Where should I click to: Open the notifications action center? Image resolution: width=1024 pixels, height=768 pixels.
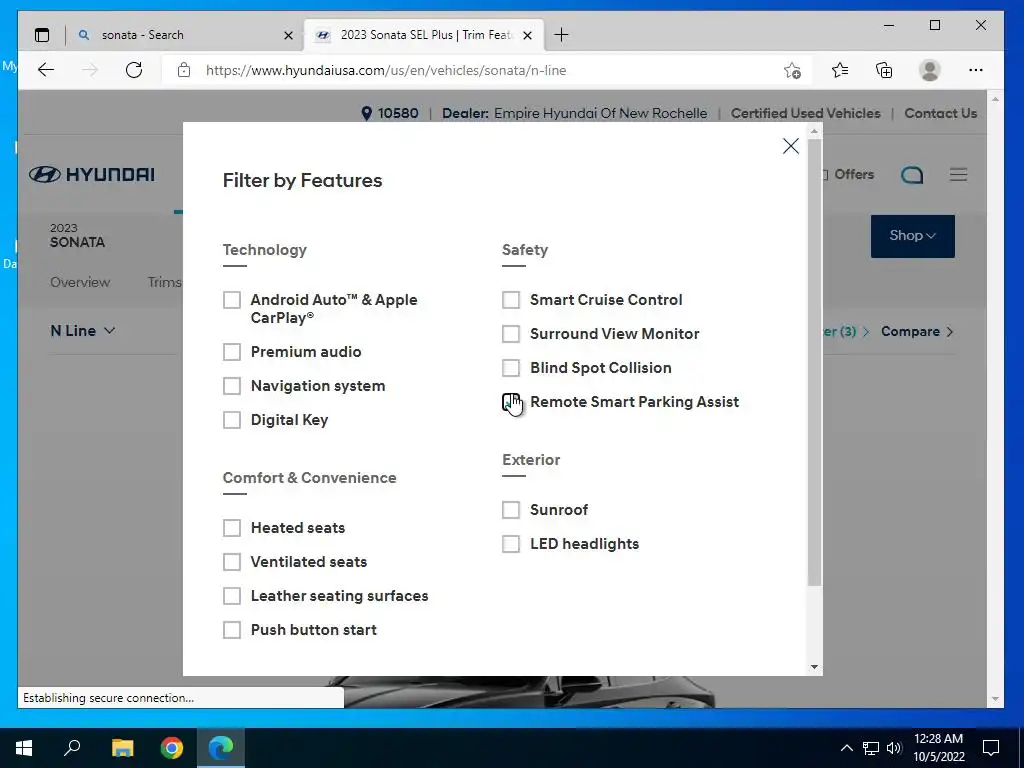[991, 748]
